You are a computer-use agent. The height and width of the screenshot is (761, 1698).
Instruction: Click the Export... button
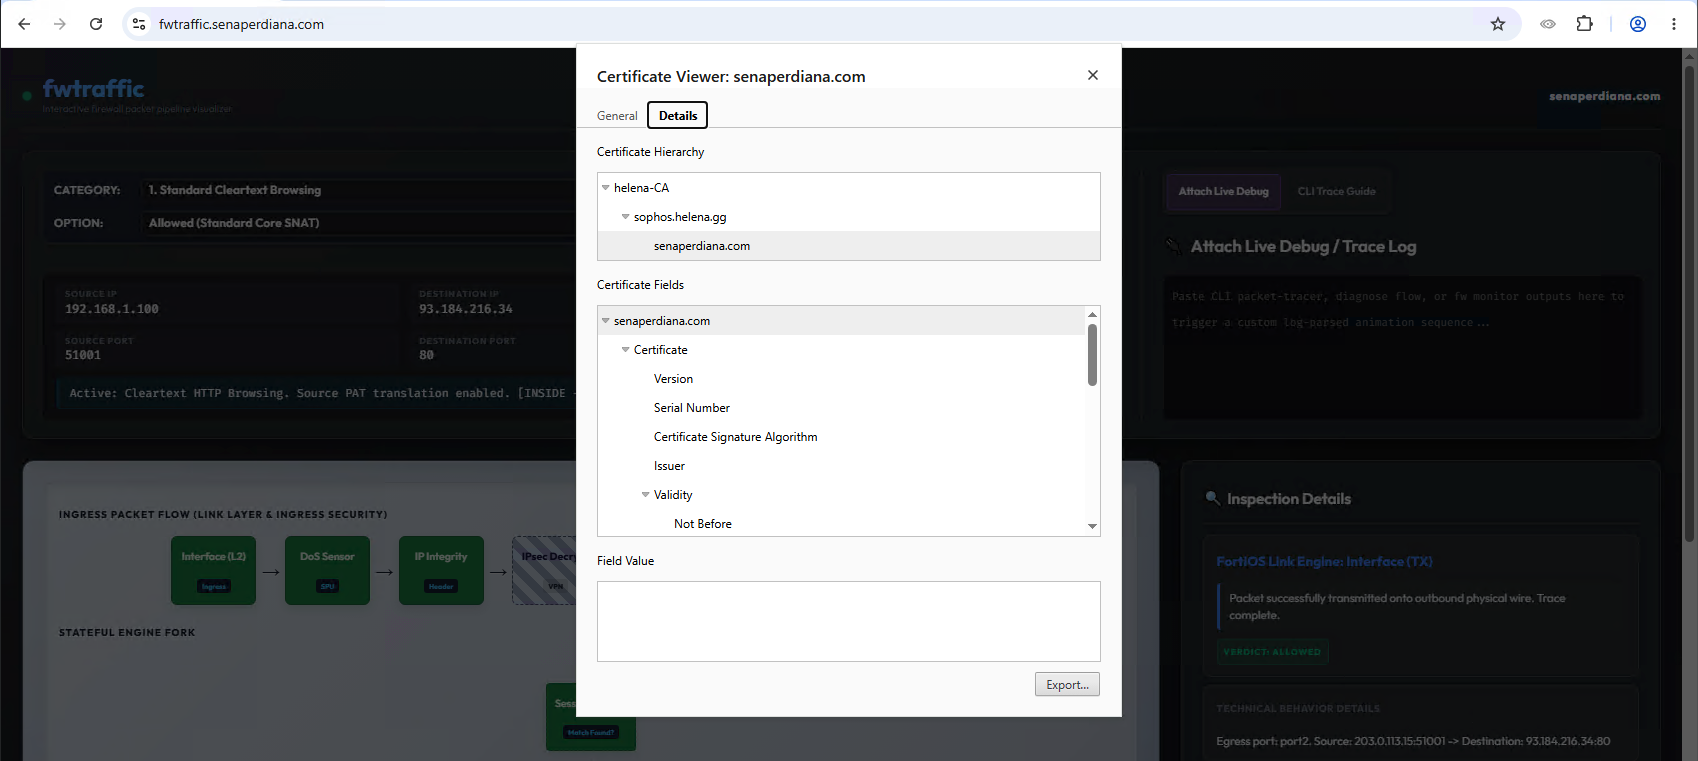(1067, 685)
